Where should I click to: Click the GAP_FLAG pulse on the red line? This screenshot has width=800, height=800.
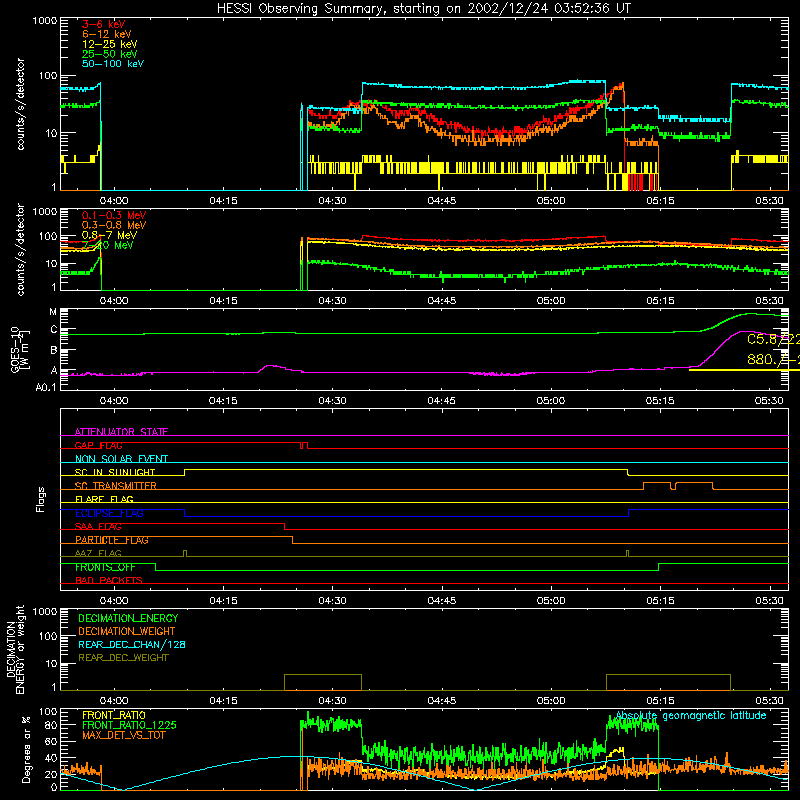(x=304, y=445)
